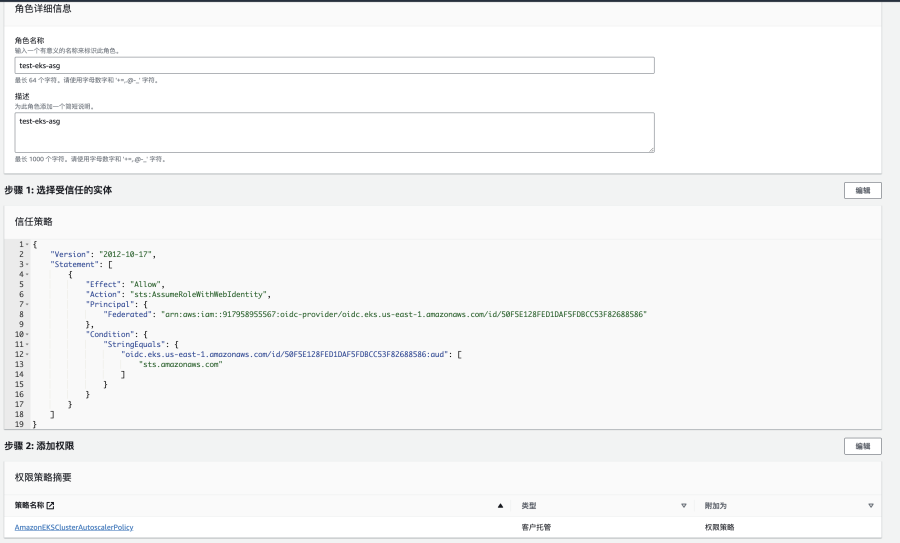Click external link icon beside 策略名称
Viewport: 900px width, 543px height.
coord(51,505)
